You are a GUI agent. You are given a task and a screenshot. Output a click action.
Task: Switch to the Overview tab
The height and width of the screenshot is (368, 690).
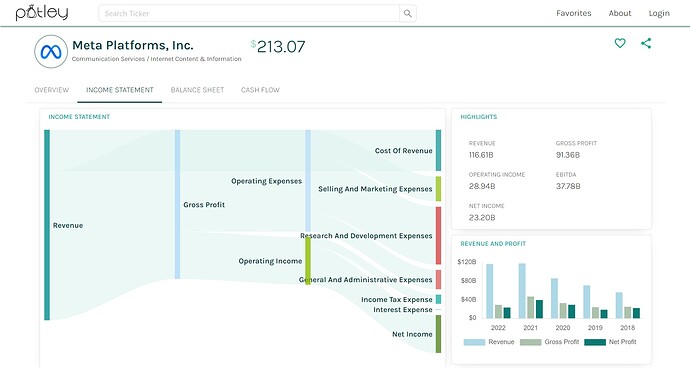point(51,90)
